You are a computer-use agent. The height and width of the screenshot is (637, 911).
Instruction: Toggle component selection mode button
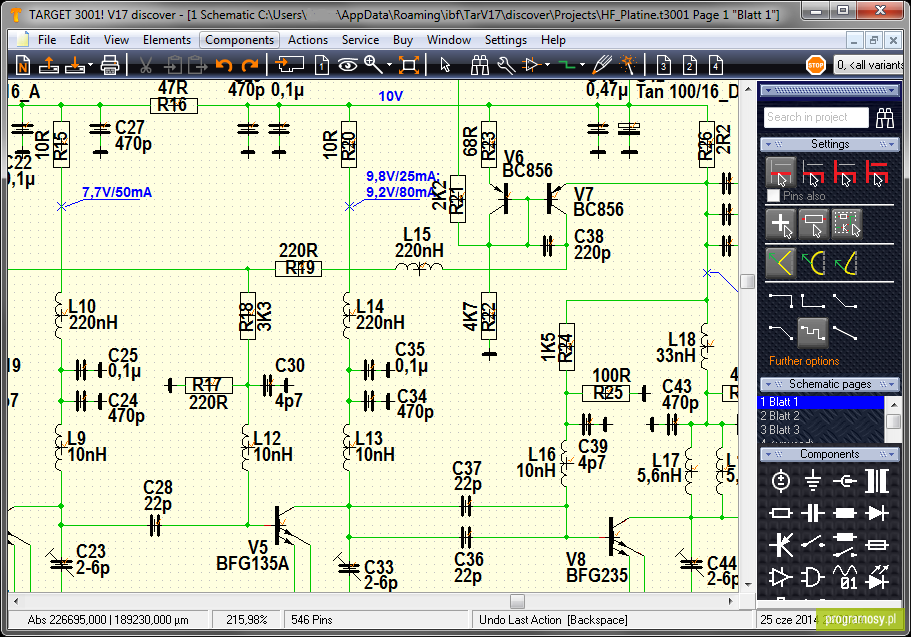813,224
